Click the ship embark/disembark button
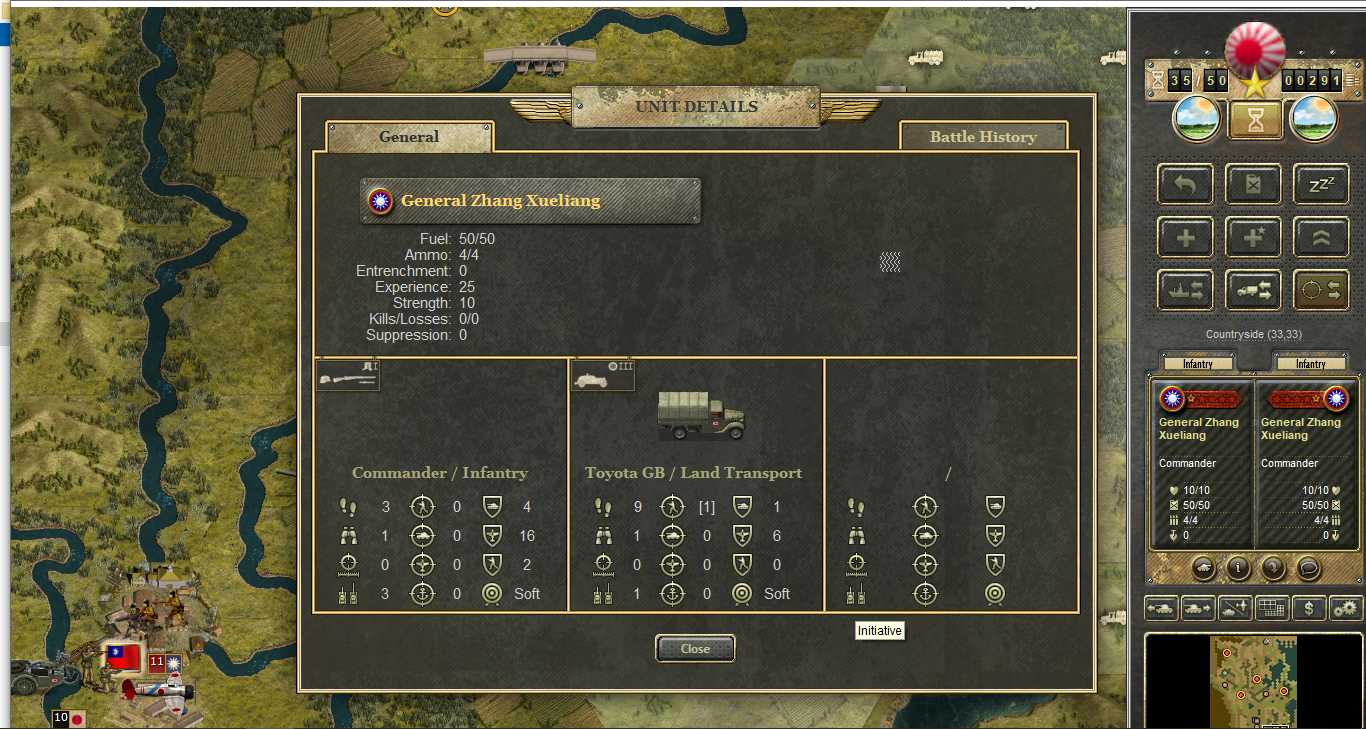This screenshot has width=1366, height=729. 1185,290
